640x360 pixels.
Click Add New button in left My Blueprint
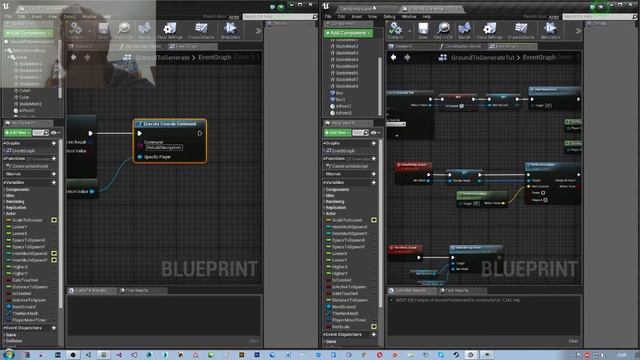click(x=18, y=133)
